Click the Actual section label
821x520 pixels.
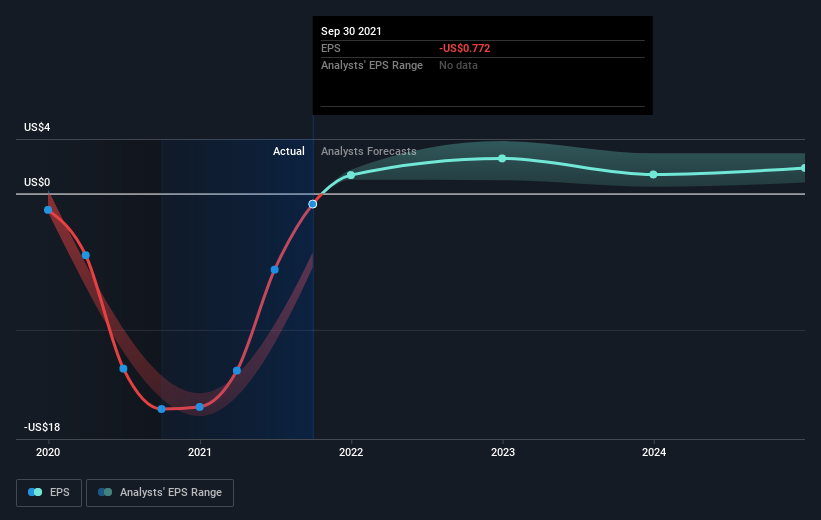point(289,151)
